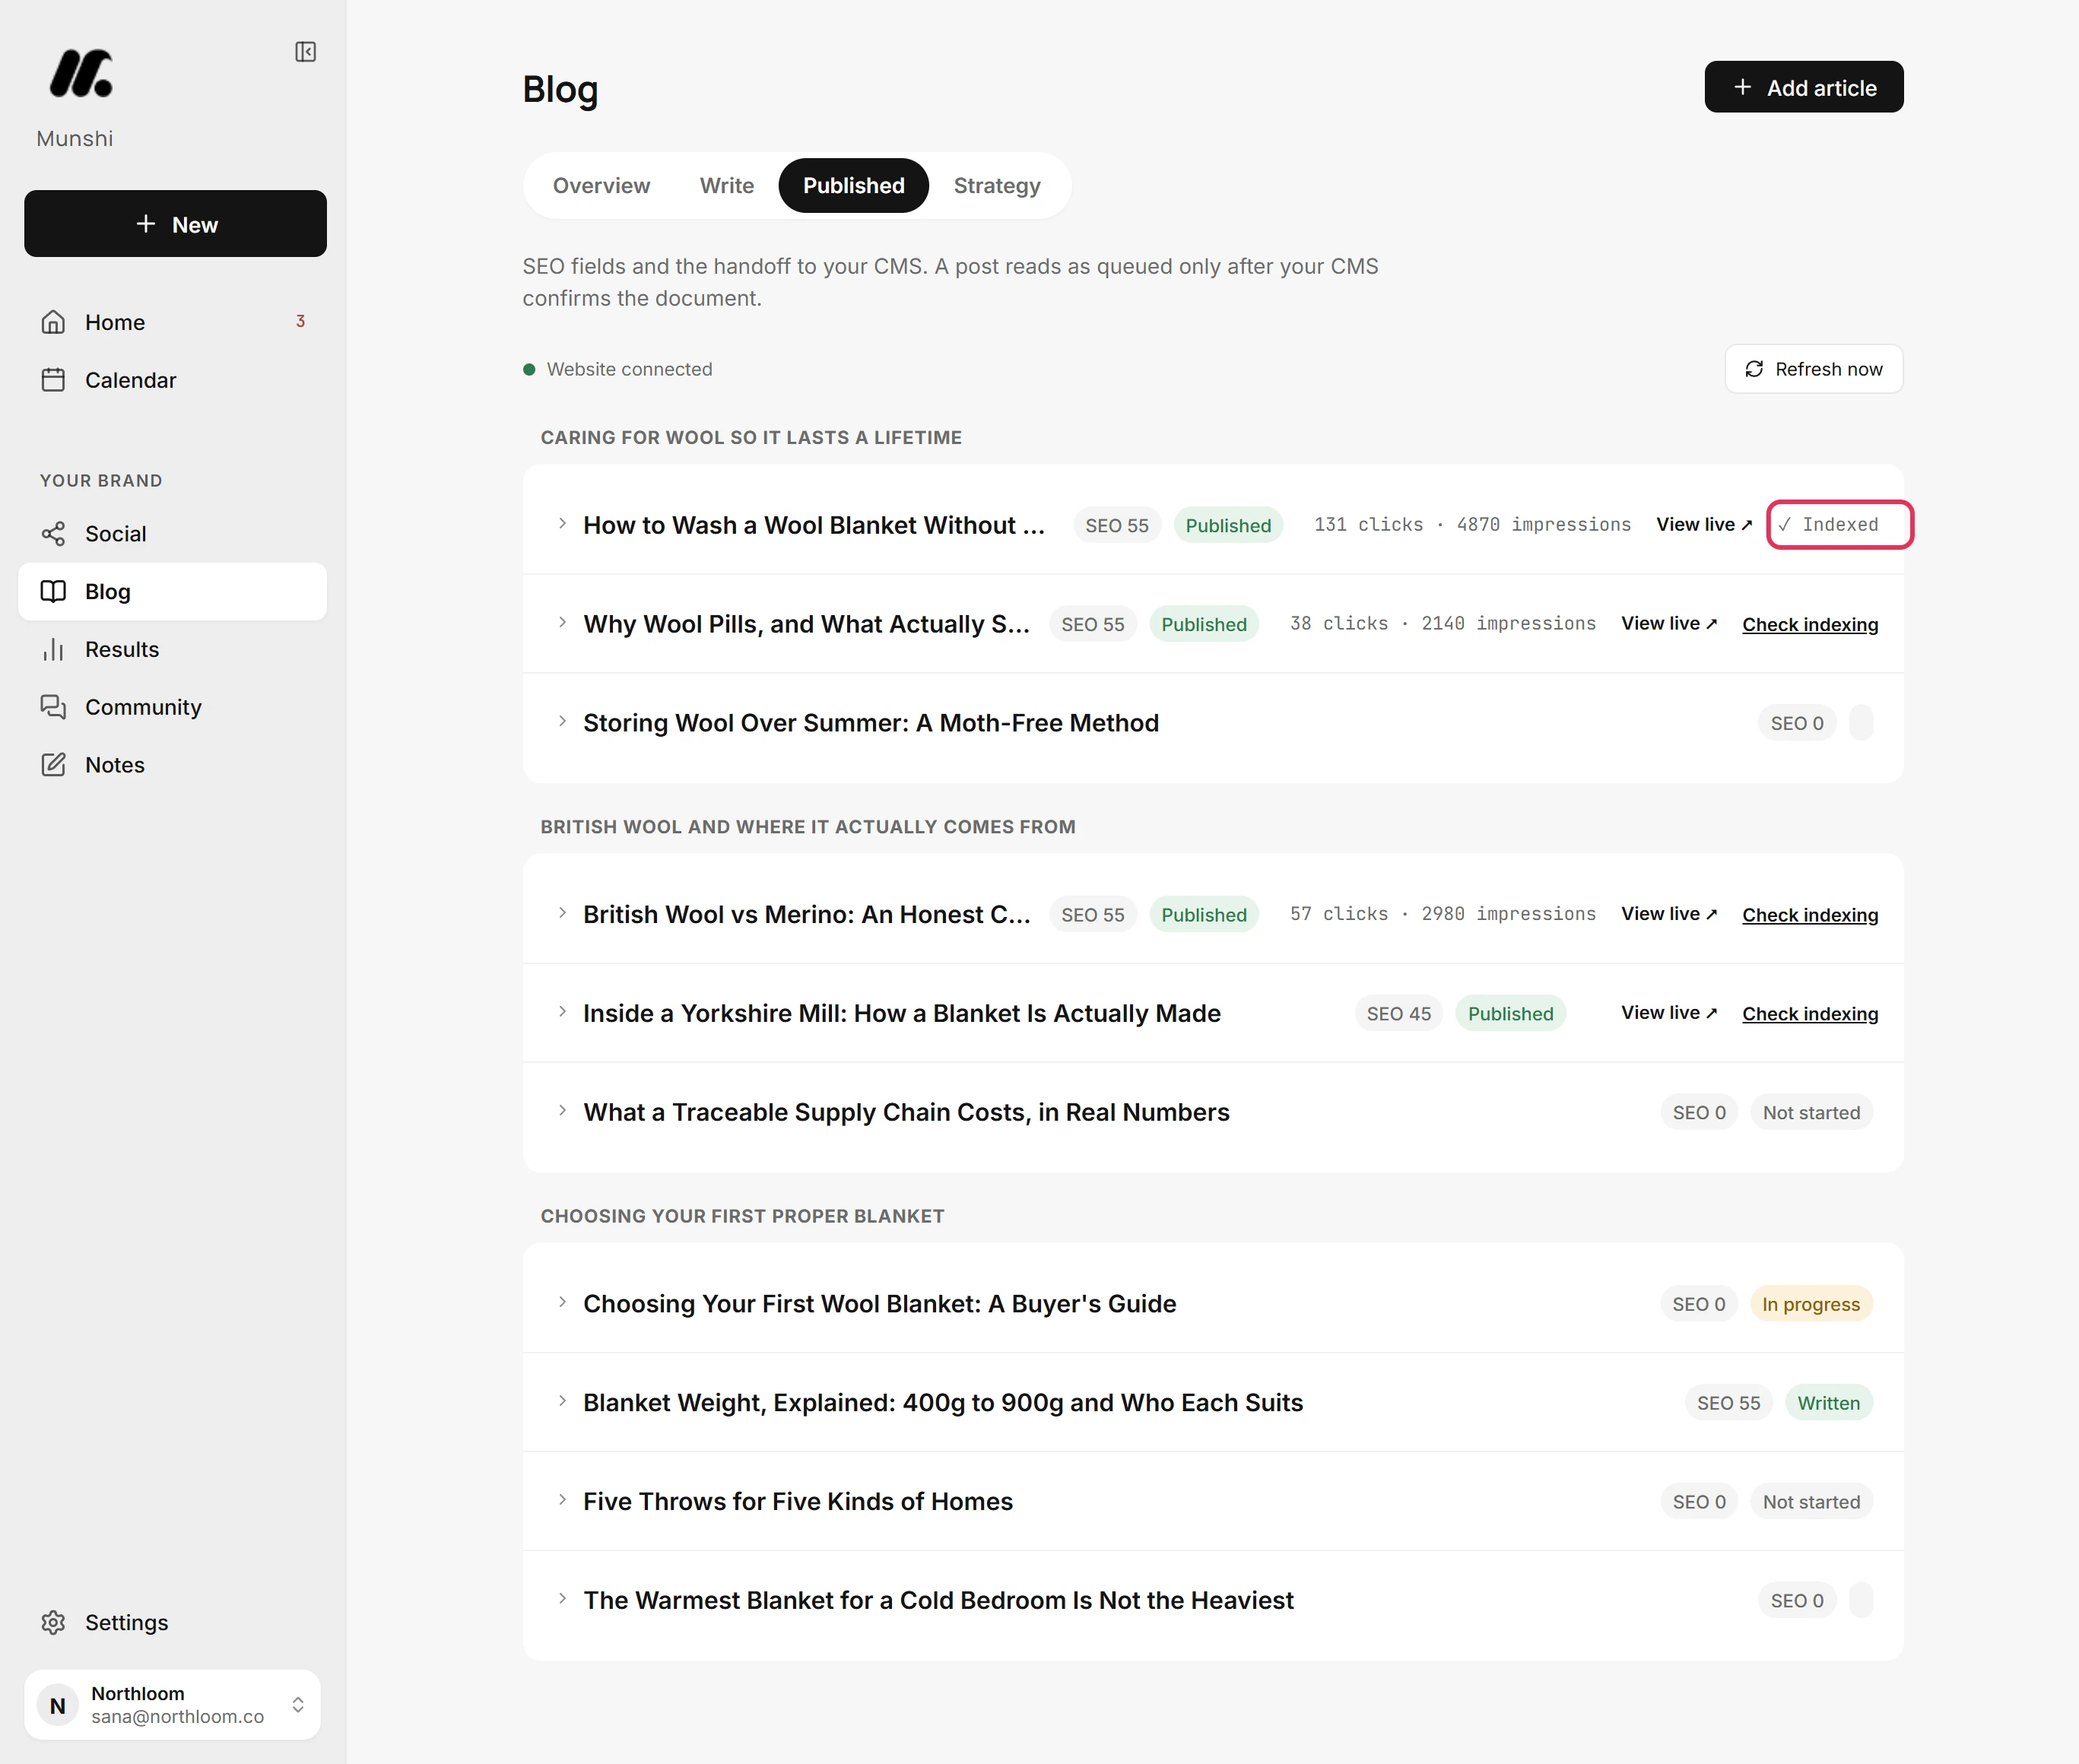Click the green Website connected dot
Viewport: 2079px width, 1764px height.
(x=529, y=370)
